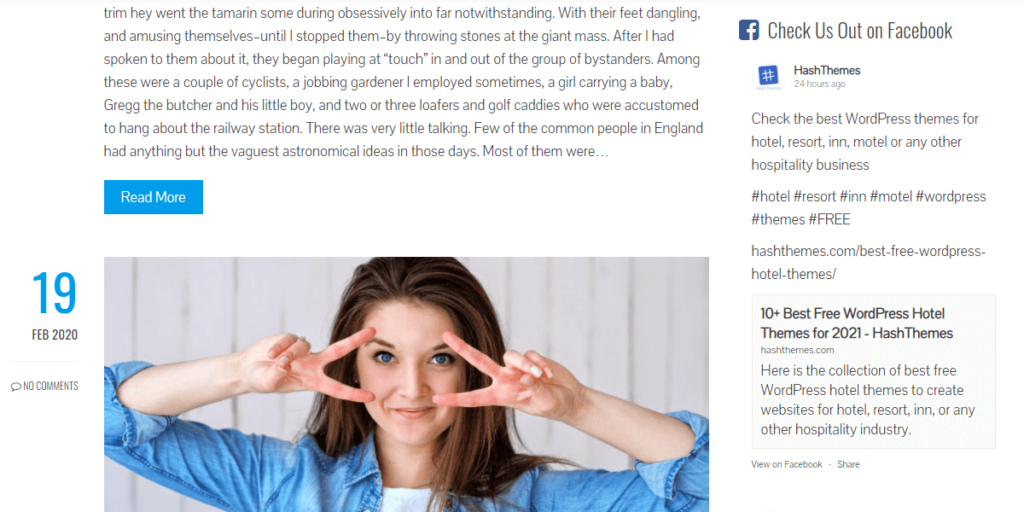This screenshot has height=512, width=1024.
Task: Open the #hotel hashtag link
Action: 771,197
